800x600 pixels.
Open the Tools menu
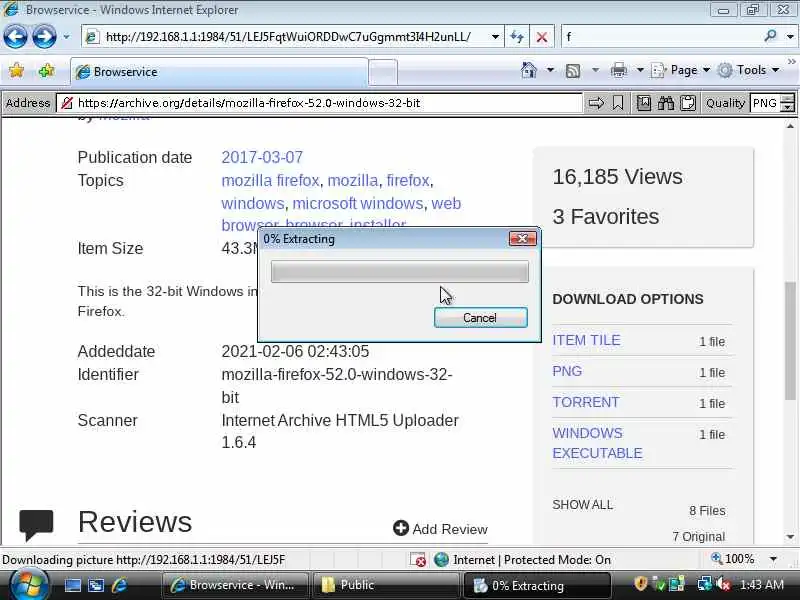[748, 70]
